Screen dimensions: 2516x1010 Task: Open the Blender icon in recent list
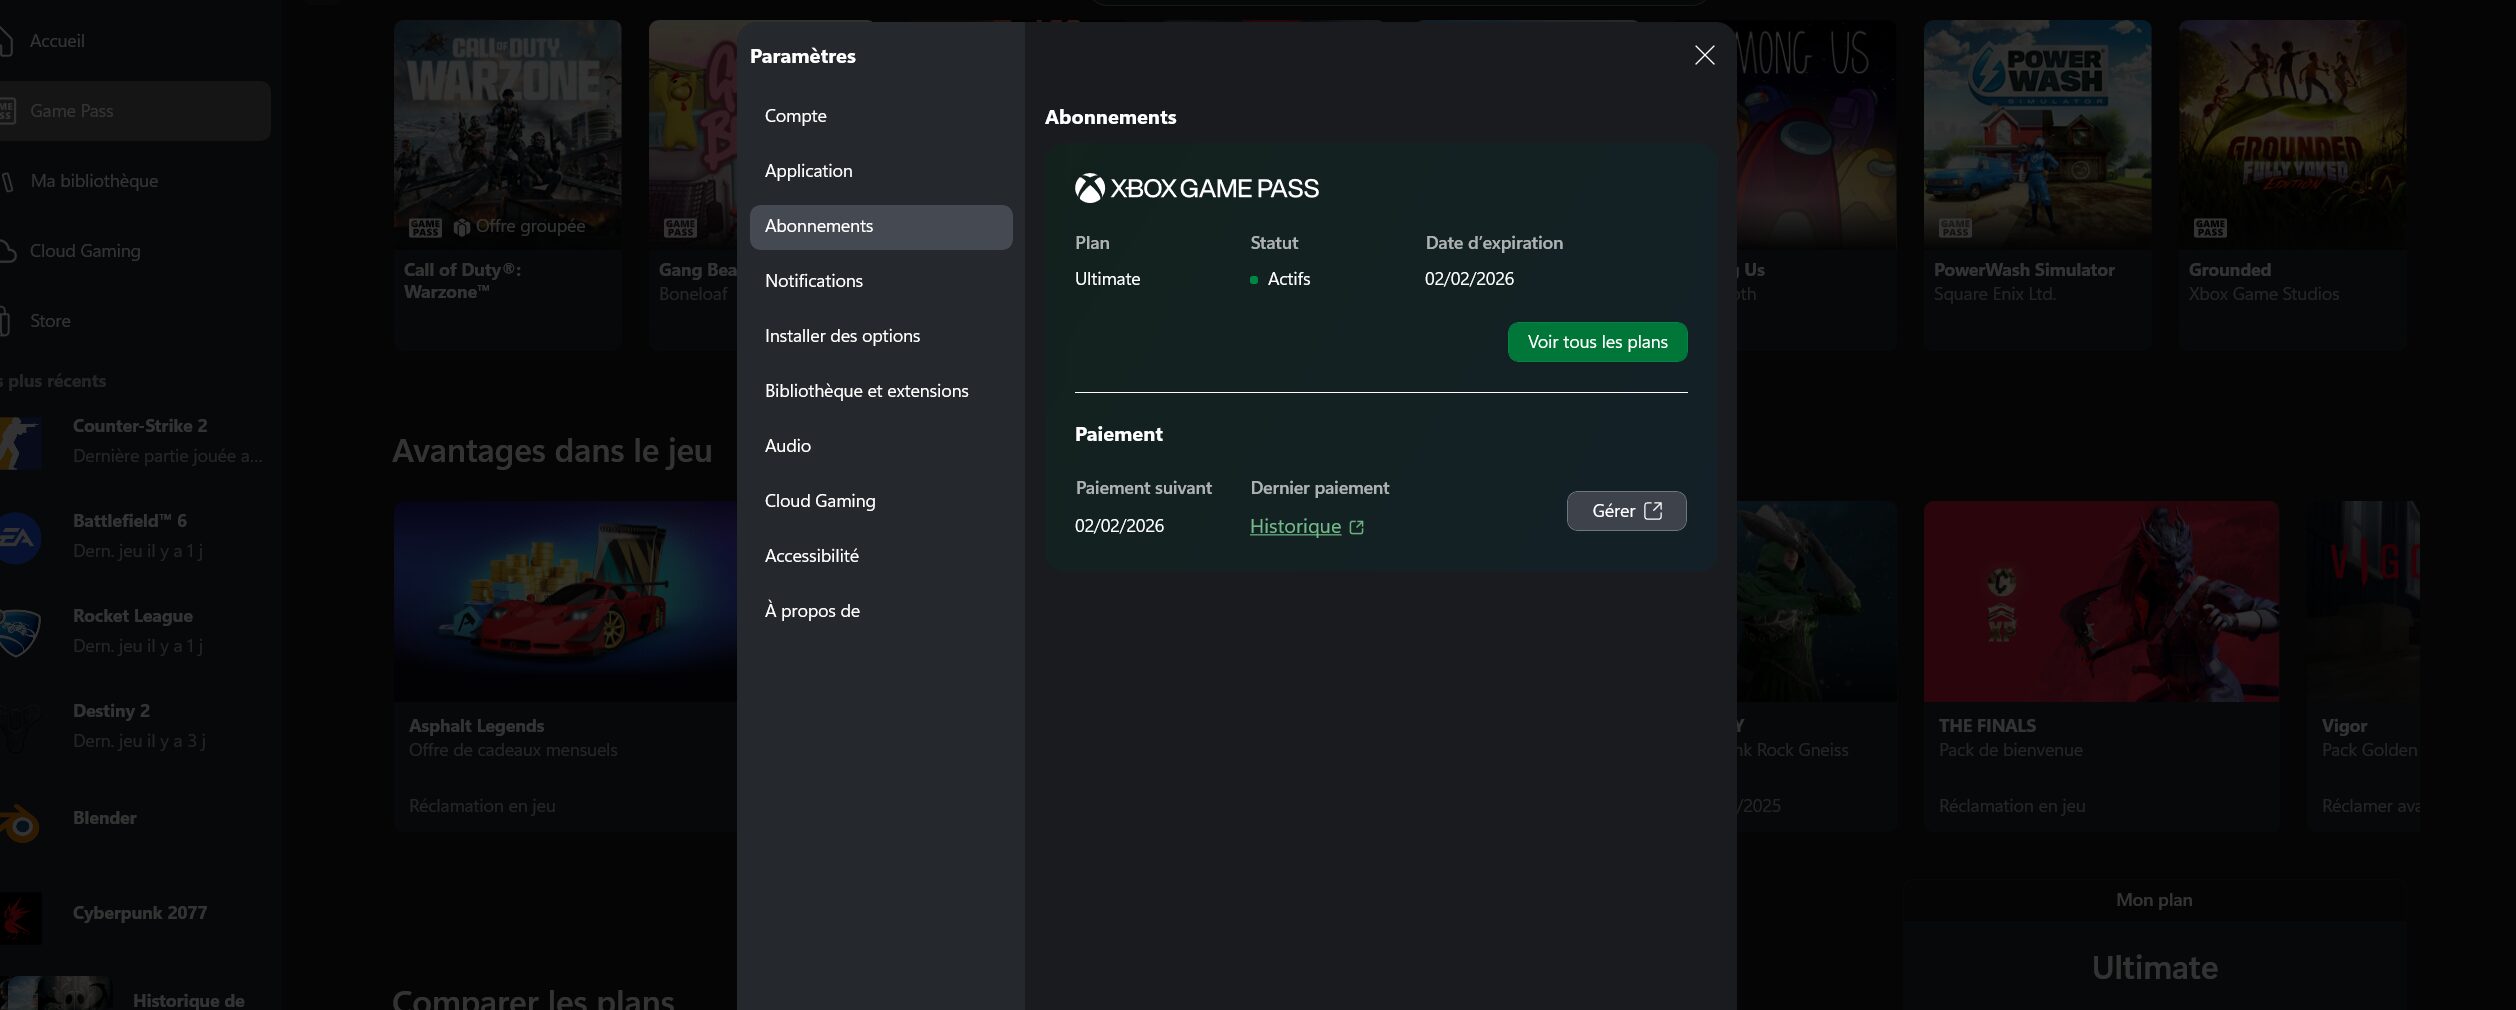pos(20,824)
